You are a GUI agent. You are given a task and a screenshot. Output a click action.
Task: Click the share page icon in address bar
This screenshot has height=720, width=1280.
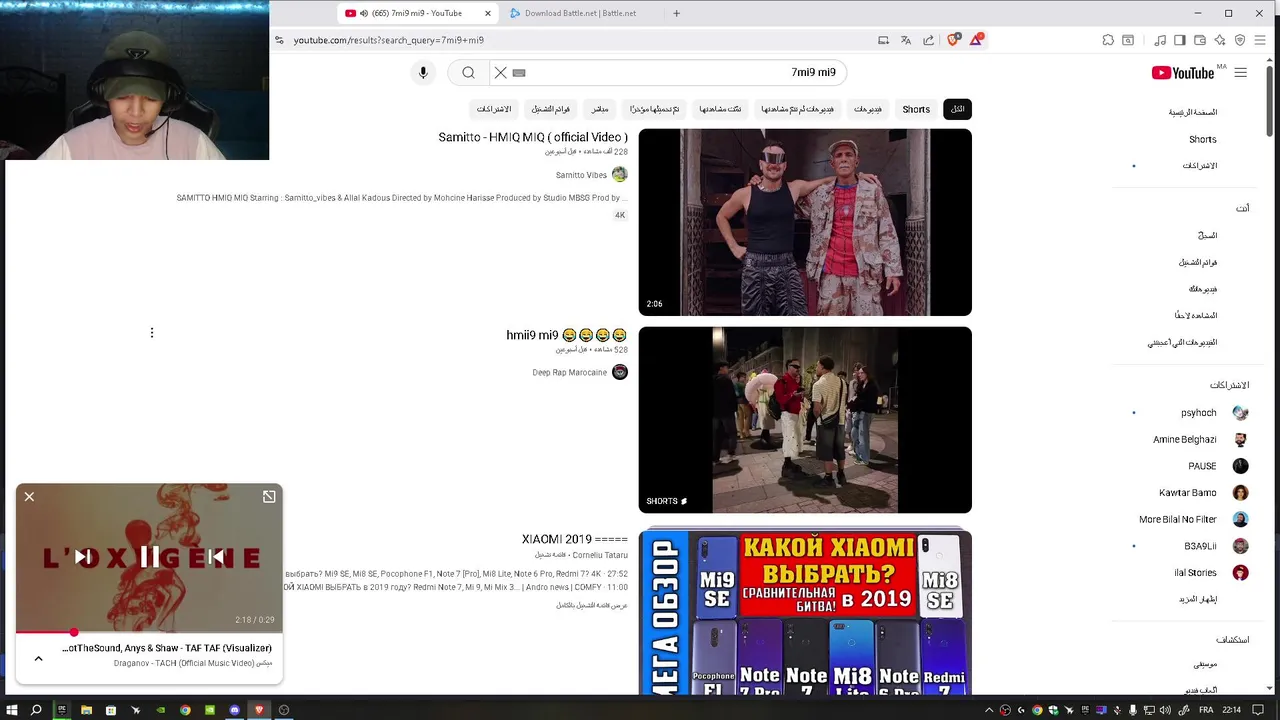click(x=928, y=40)
